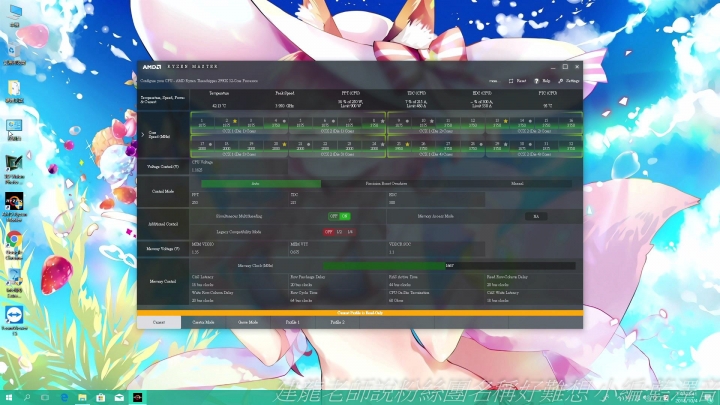Screen dimensions: 720x405
Task: Open the Control Panel desktop icon
Action: tap(14, 129)
